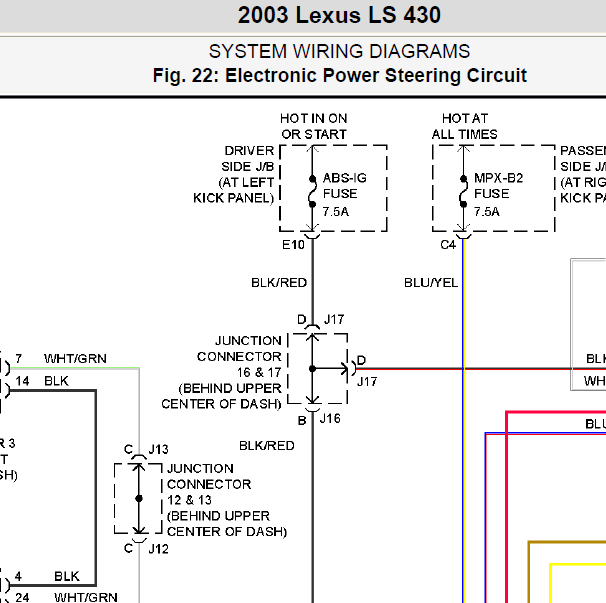Select connector label "C4"

pyautogui.click(x=448, y=245)
